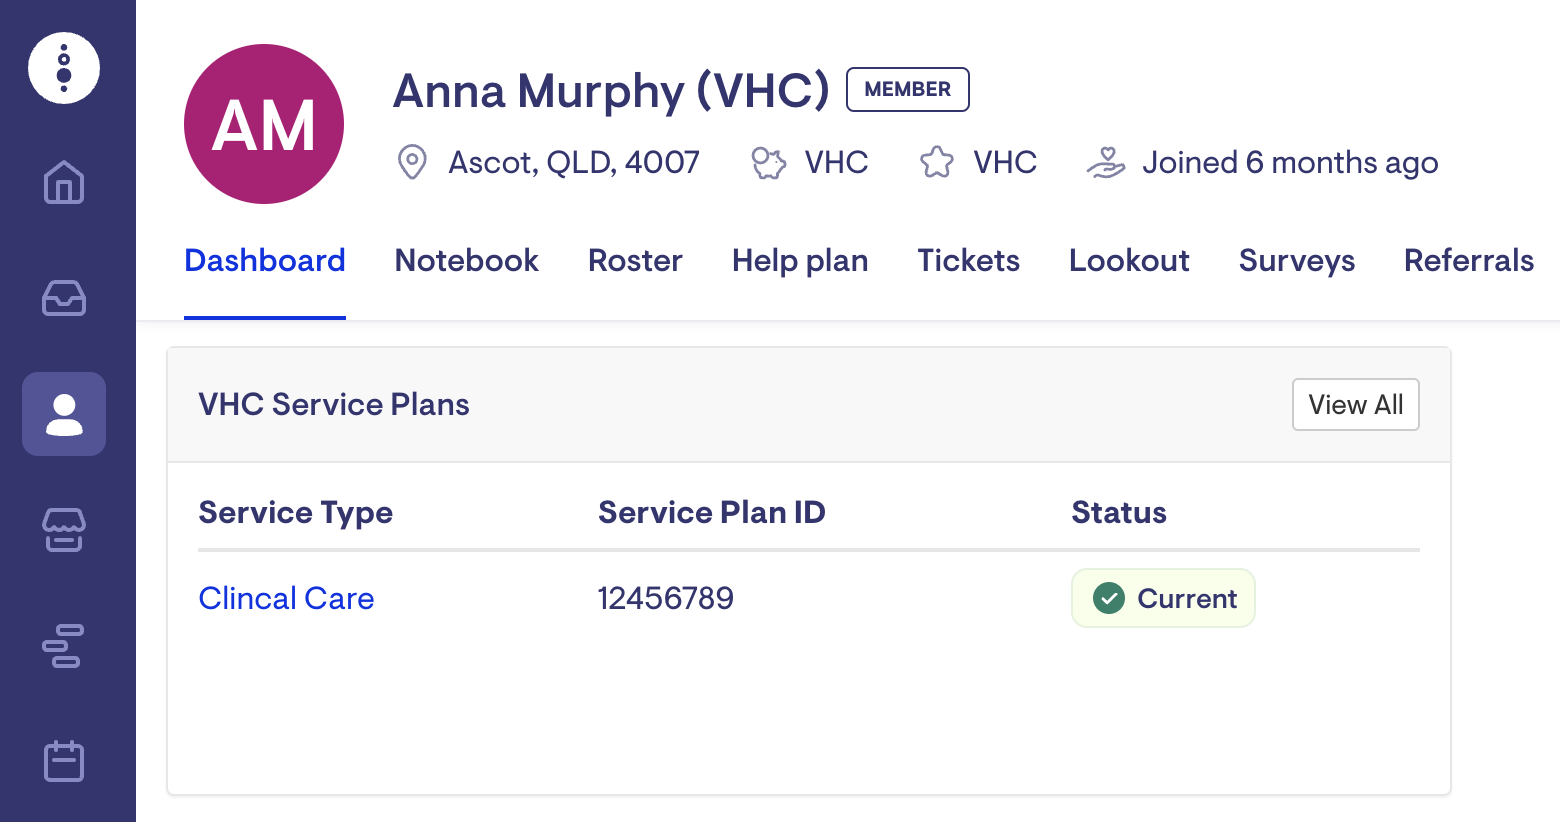The width and height of the screenshot is (1560, 822).
Task: Open the inbox tray icon in sidebar
Action: click(x=64, y=298)
